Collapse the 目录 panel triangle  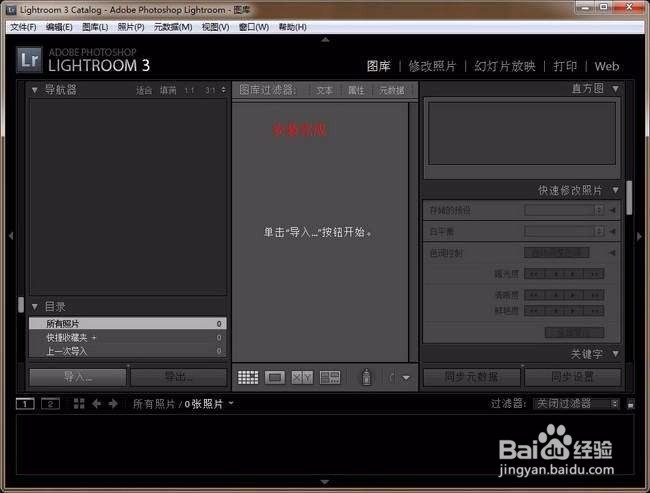(35, 307)
